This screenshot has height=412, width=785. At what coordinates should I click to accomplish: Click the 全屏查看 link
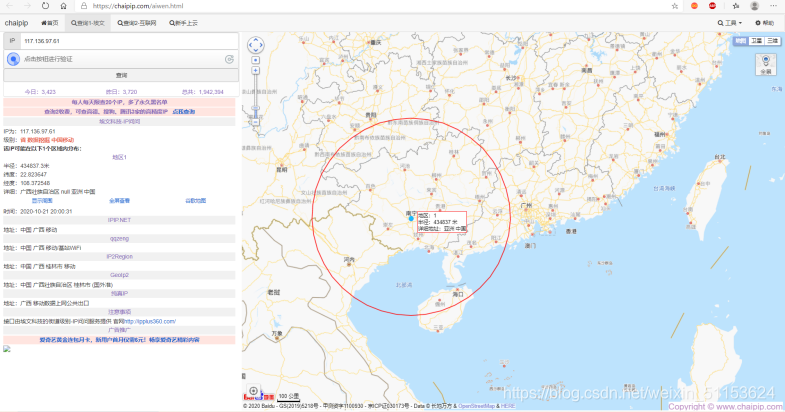119,201
